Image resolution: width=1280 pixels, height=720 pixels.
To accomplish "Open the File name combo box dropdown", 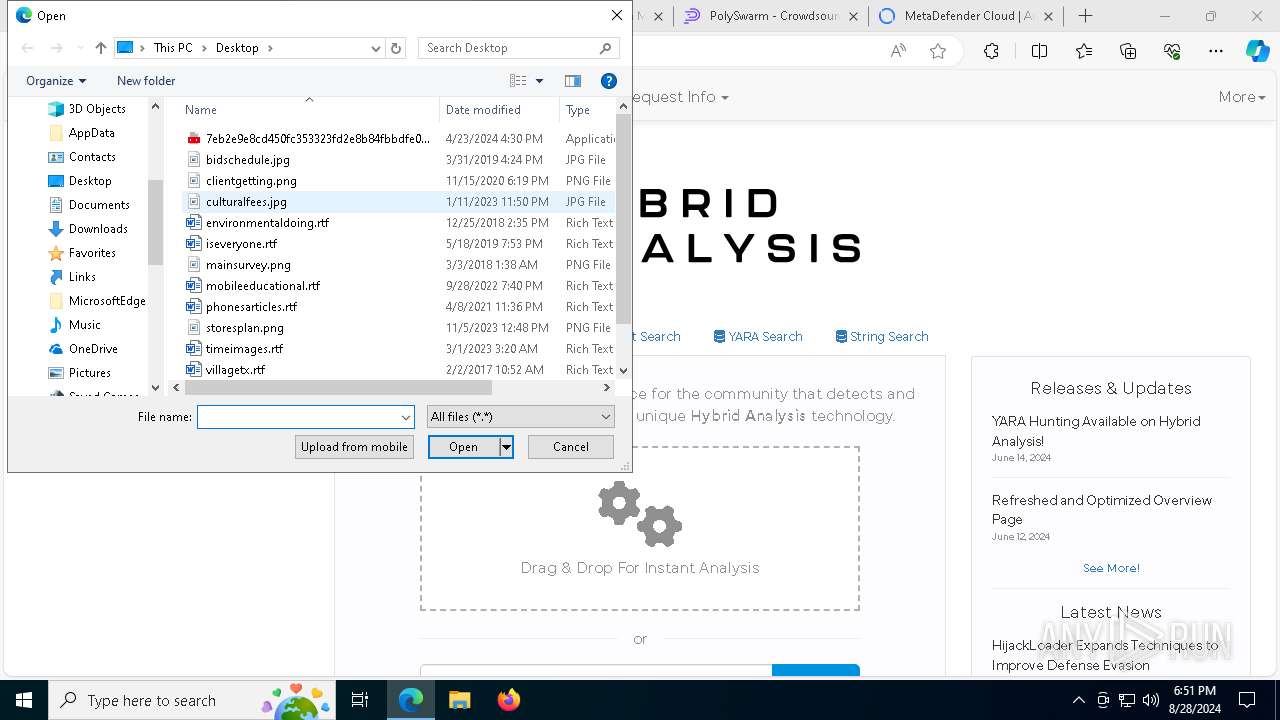I will pyautogui.click(x=406, y=417).
